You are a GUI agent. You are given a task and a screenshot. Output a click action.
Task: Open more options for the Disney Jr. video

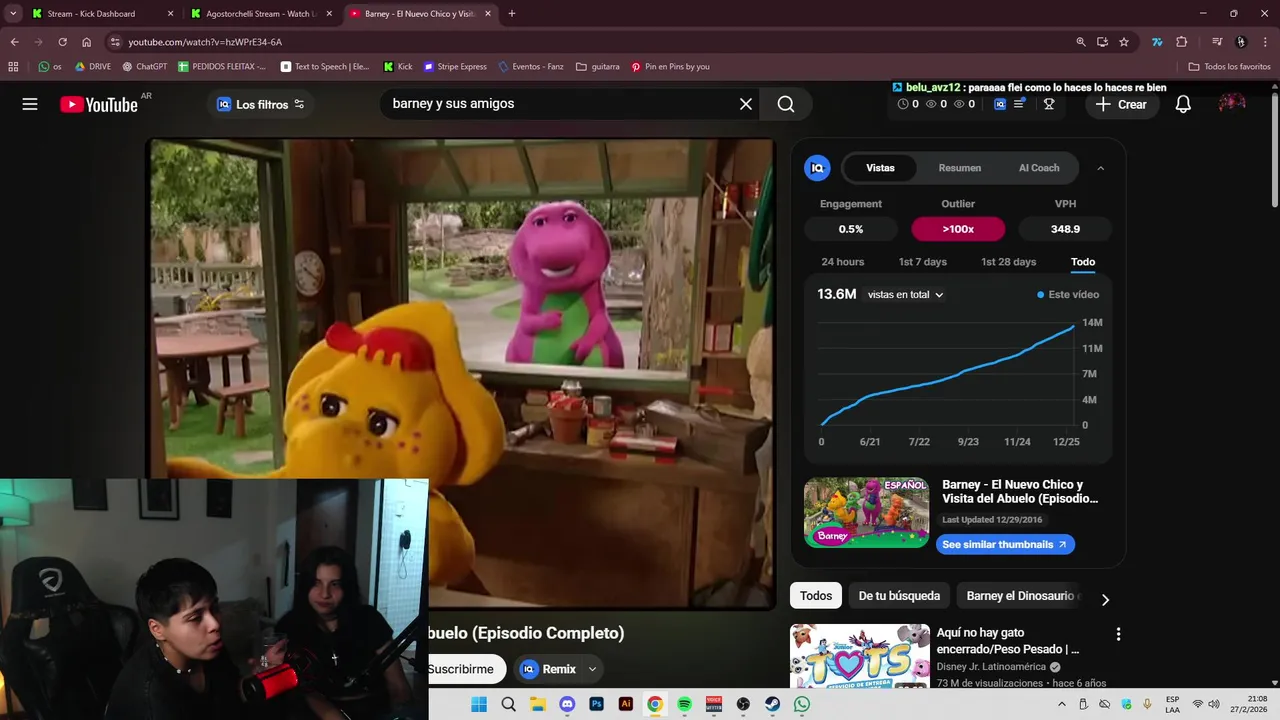(1118, 634)
